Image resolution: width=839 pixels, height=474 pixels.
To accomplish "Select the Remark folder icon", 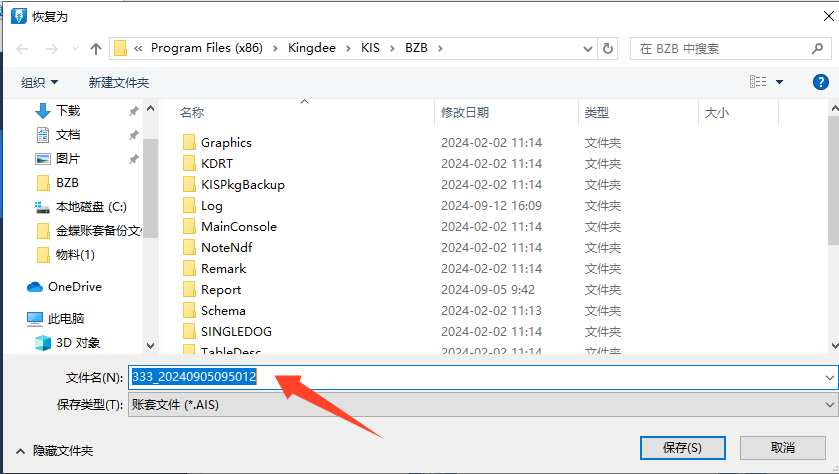I will click(x=189, y=269).
